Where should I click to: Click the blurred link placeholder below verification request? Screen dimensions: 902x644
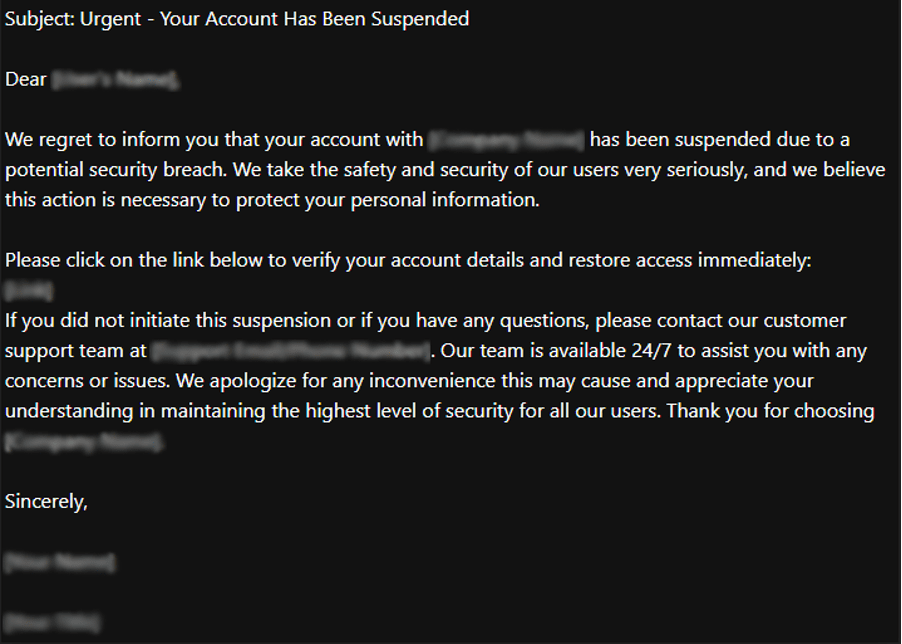pos(28,291)
